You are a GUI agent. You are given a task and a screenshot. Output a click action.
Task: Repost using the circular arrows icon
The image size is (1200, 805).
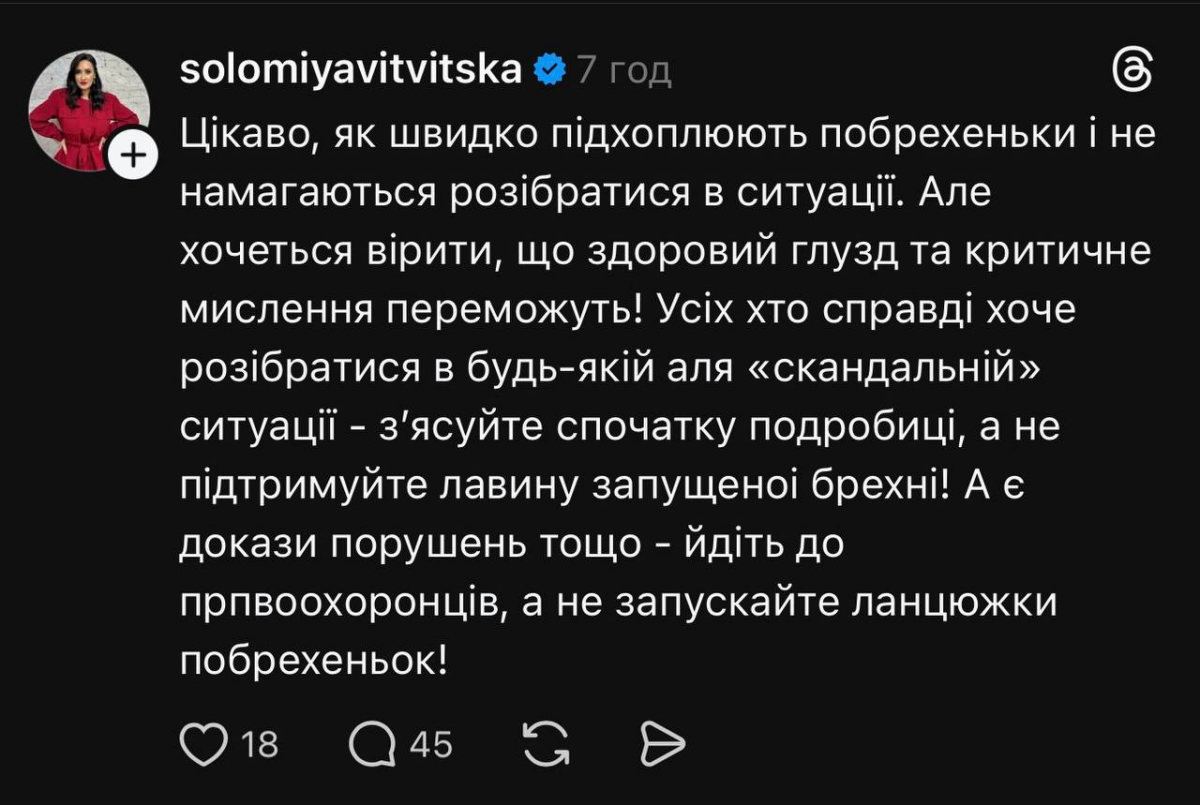coord(546,744)
